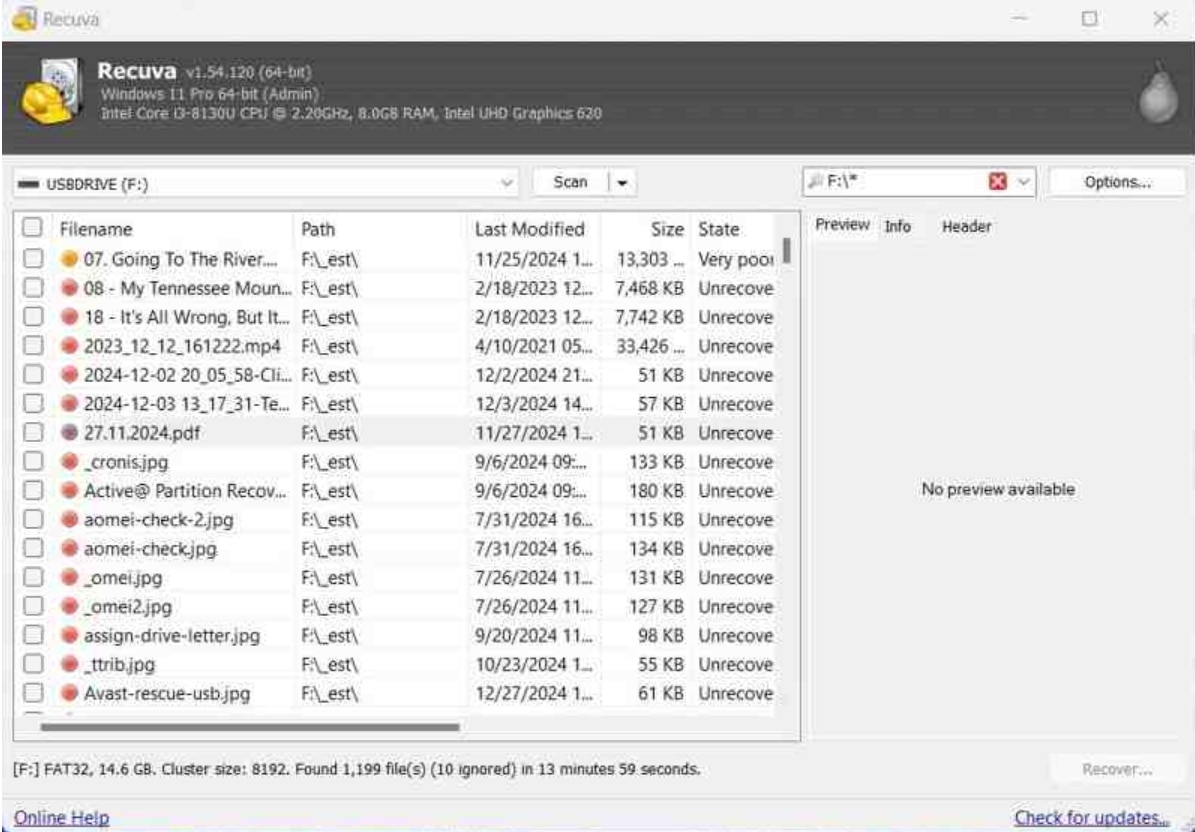Click red state dot for 08 - My Tennessee Moun

[69, 288]
